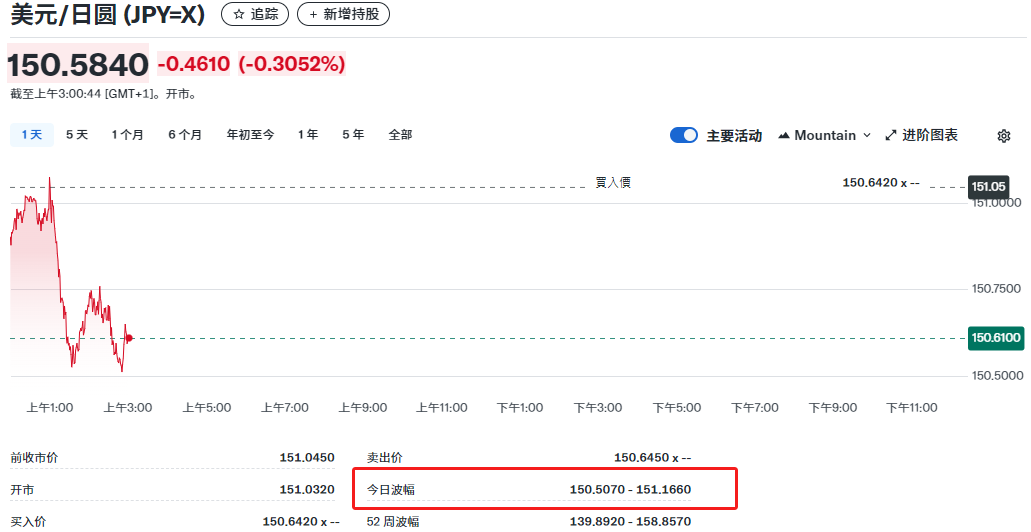Select the 1天 time range tab
1031x532 pixels.
click(x=32, y=135)
